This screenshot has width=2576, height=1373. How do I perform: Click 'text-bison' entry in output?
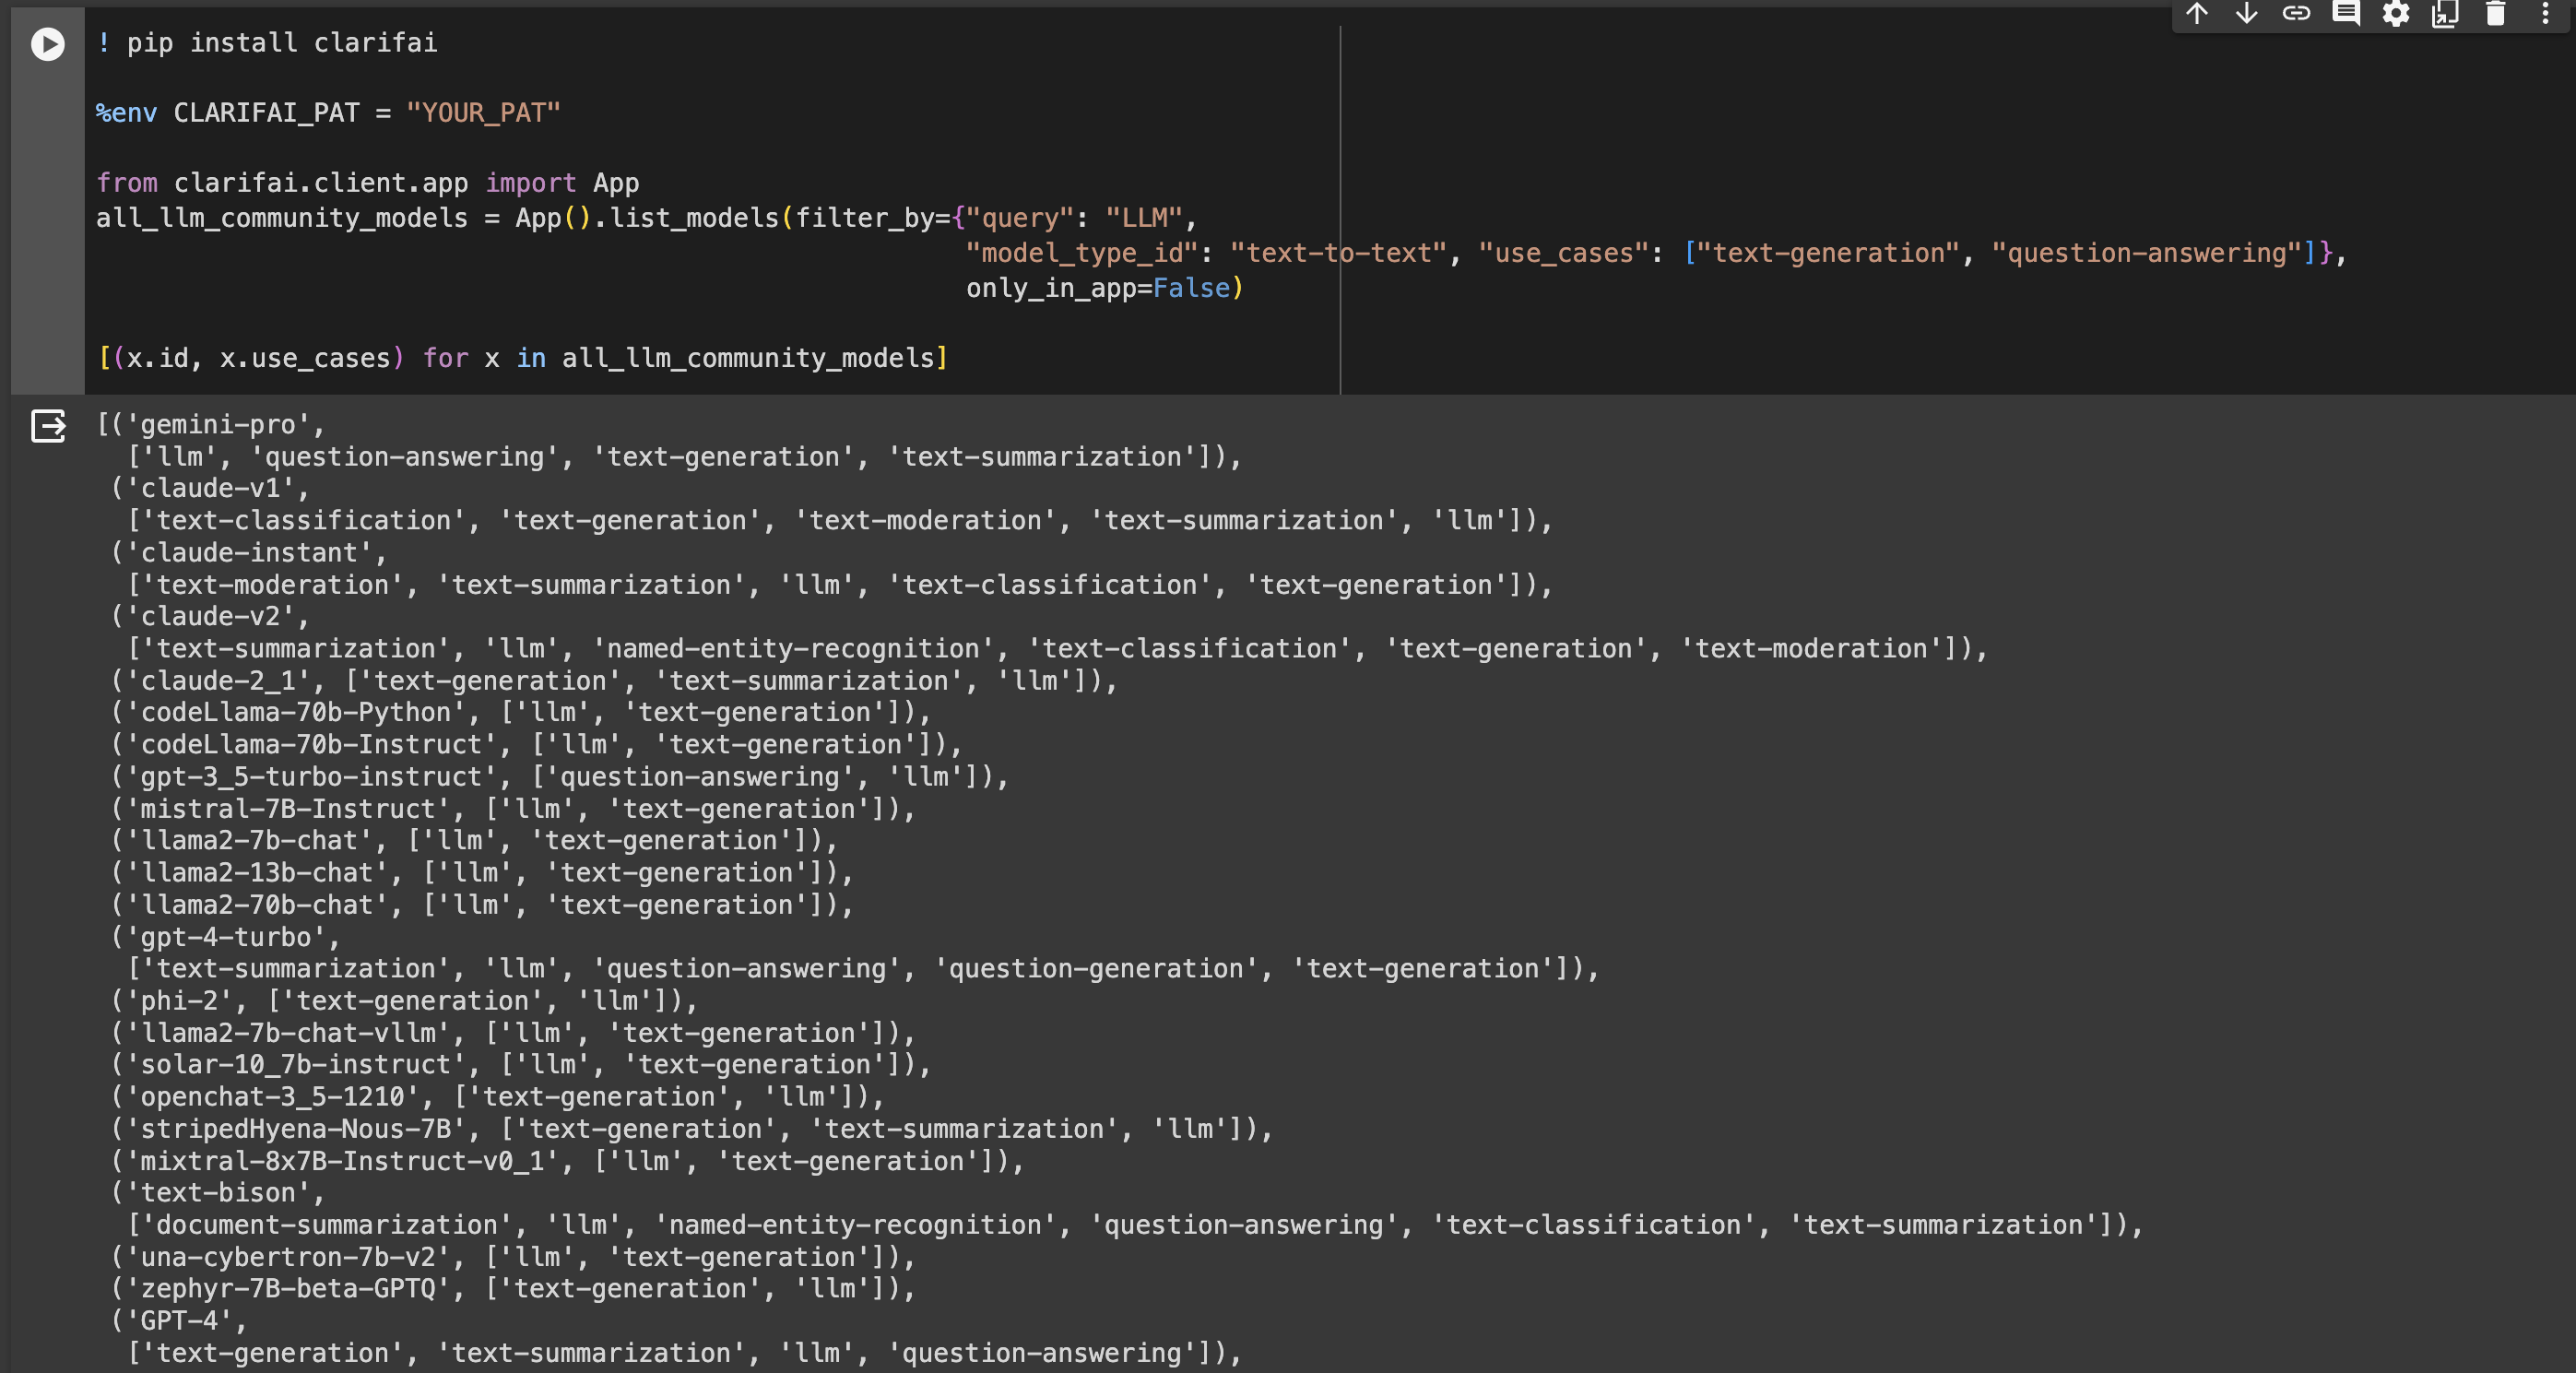(x=218, y=1193)
